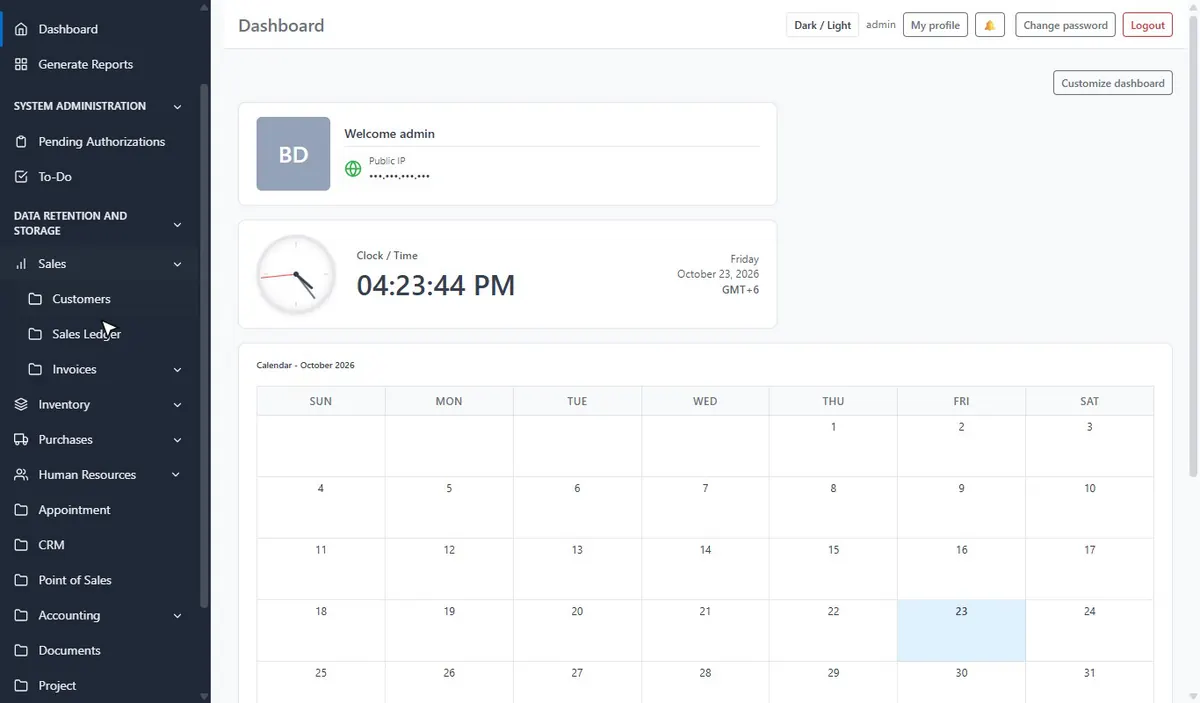The width and height of the screenshot is (1200, 703).
Task: Click the Accounting folder icon
Action: pyautogui.click(x=21, y=616)
